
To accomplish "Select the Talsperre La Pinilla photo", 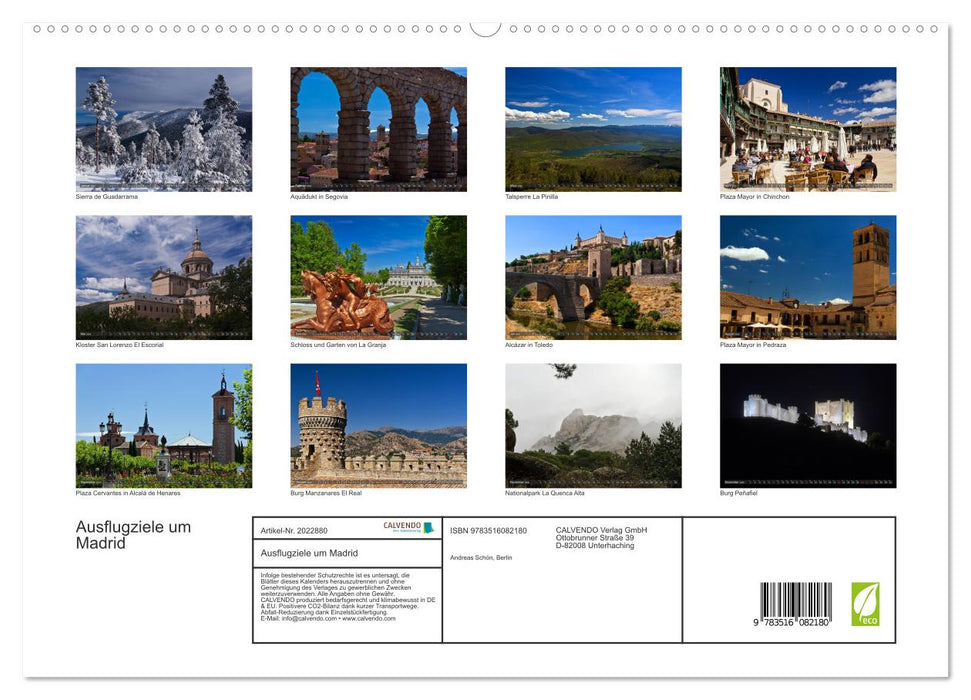I will pyautogui.click(x=594, y=128).
